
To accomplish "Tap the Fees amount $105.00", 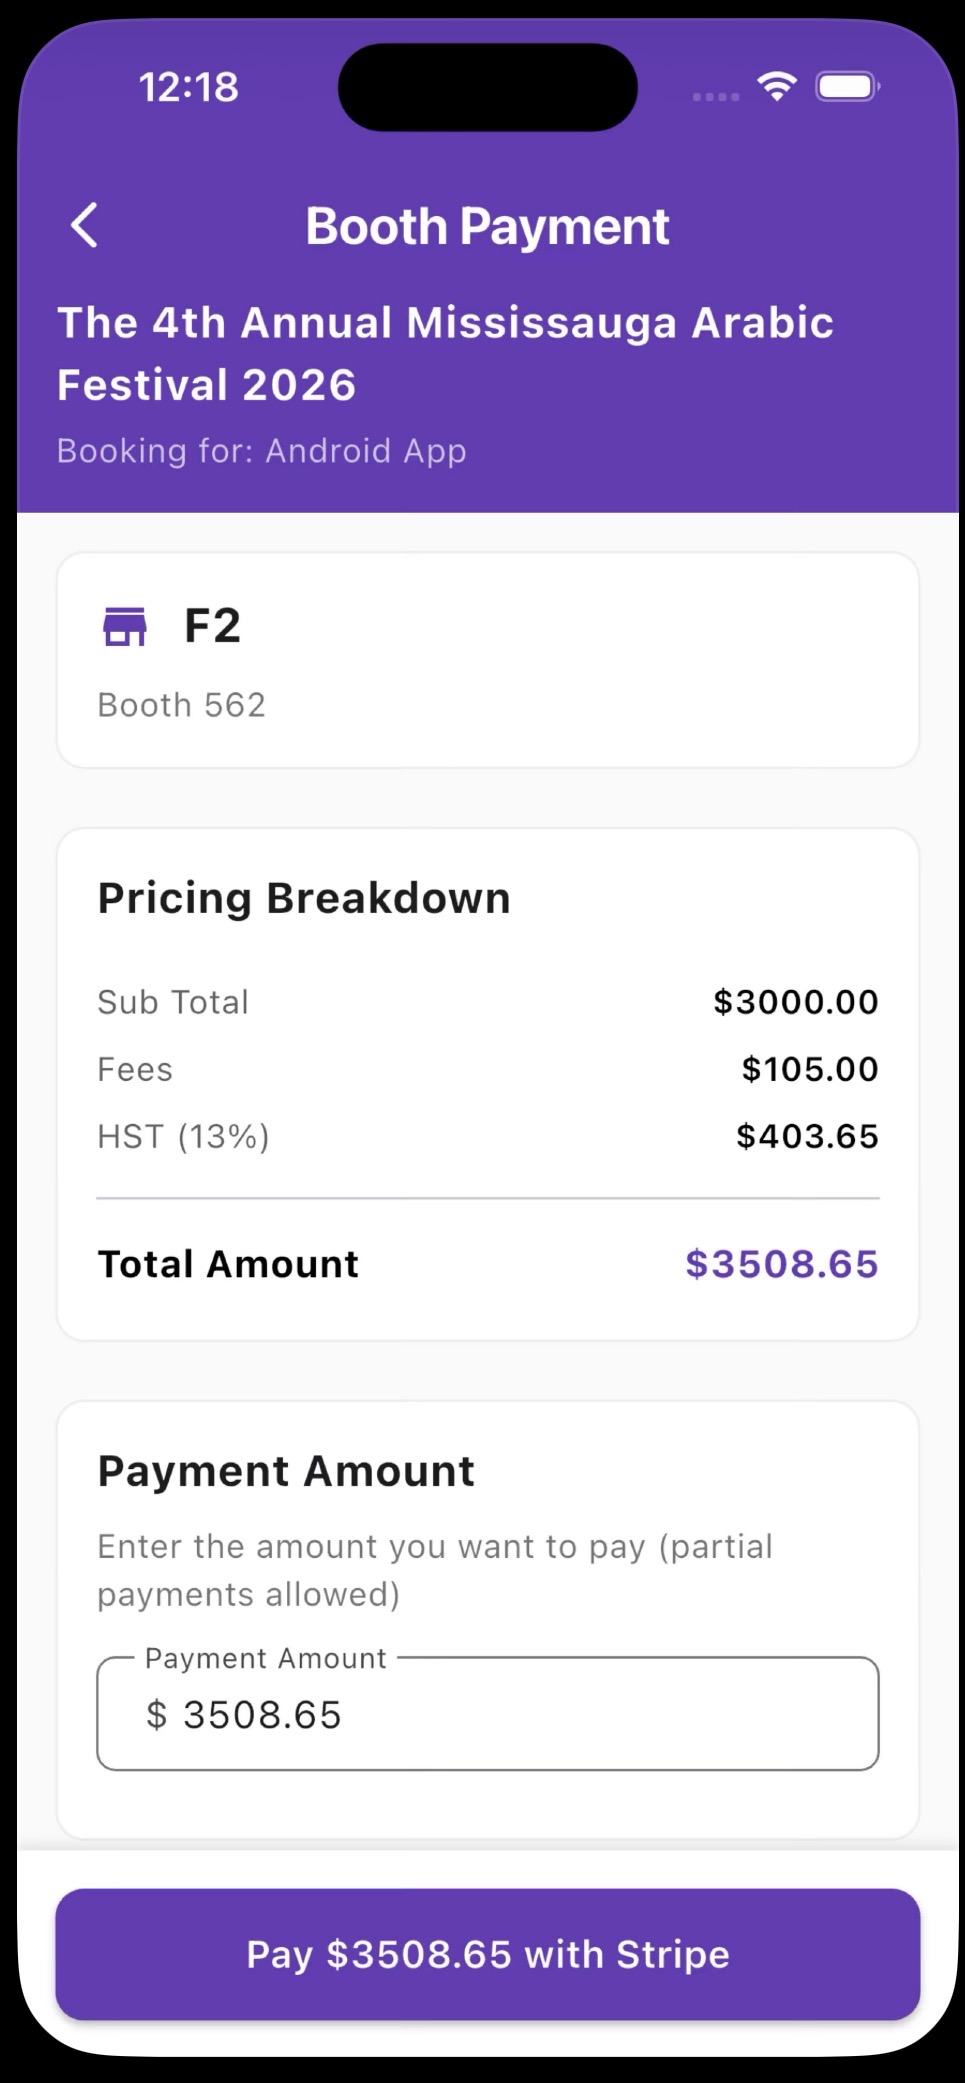I will pos(809,1069).
